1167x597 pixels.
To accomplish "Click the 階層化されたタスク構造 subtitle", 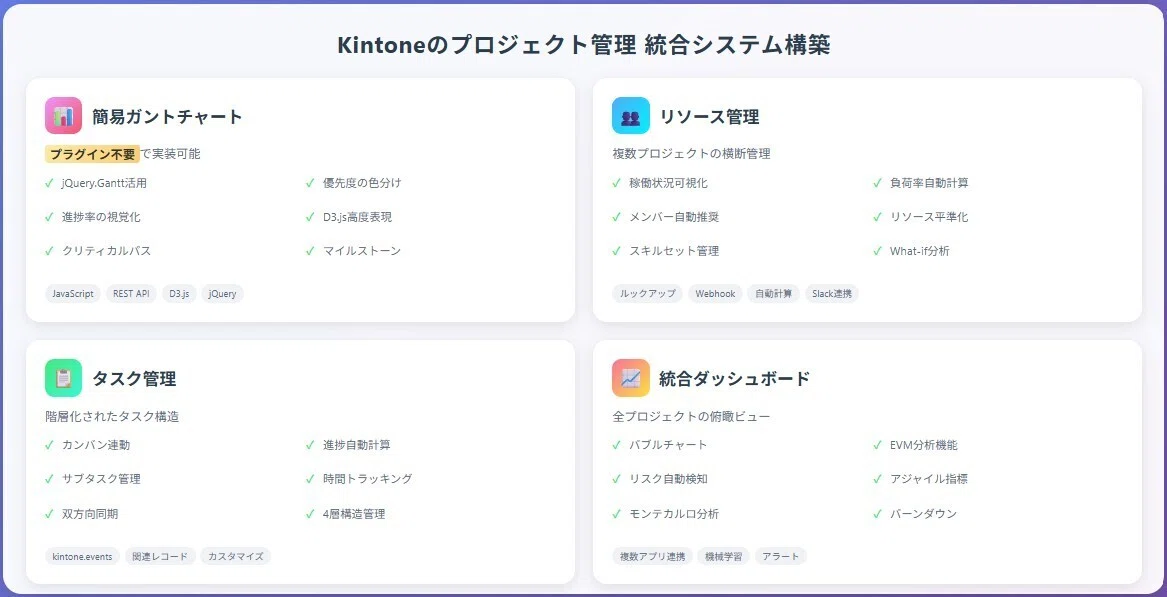I will [112, 417].
